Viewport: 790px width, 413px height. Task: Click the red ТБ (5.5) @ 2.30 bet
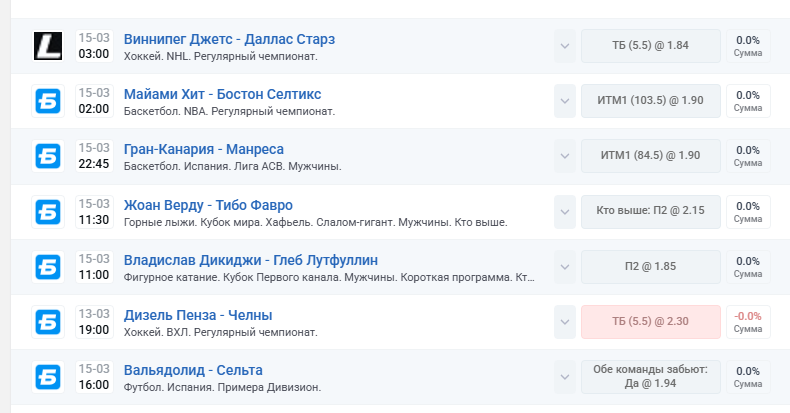(x=650, y=321)
